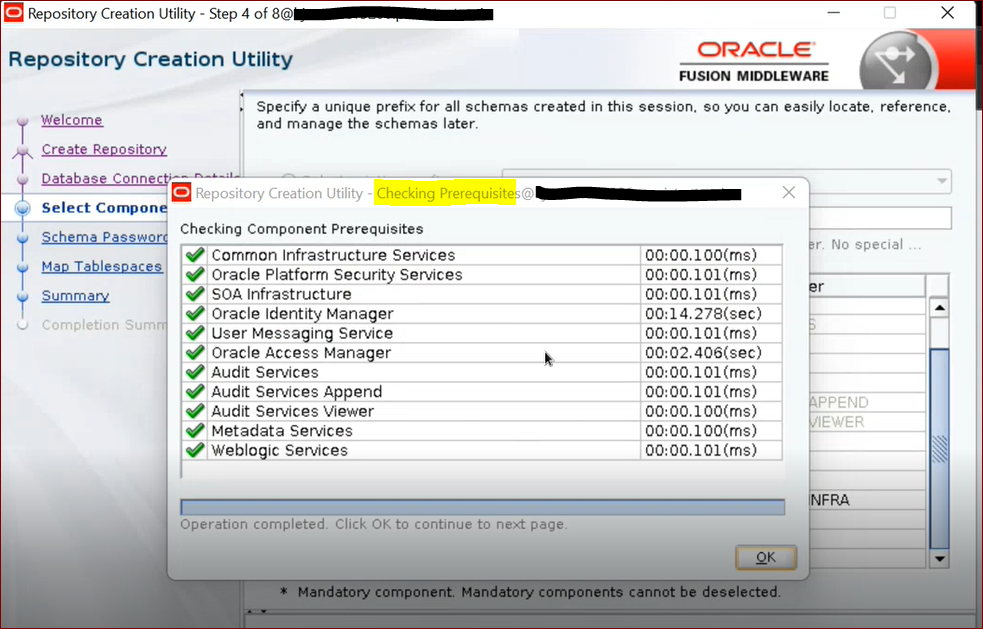
Task: Click the Schema Passwords step bullet icon
Action: (x=23, y=238)
